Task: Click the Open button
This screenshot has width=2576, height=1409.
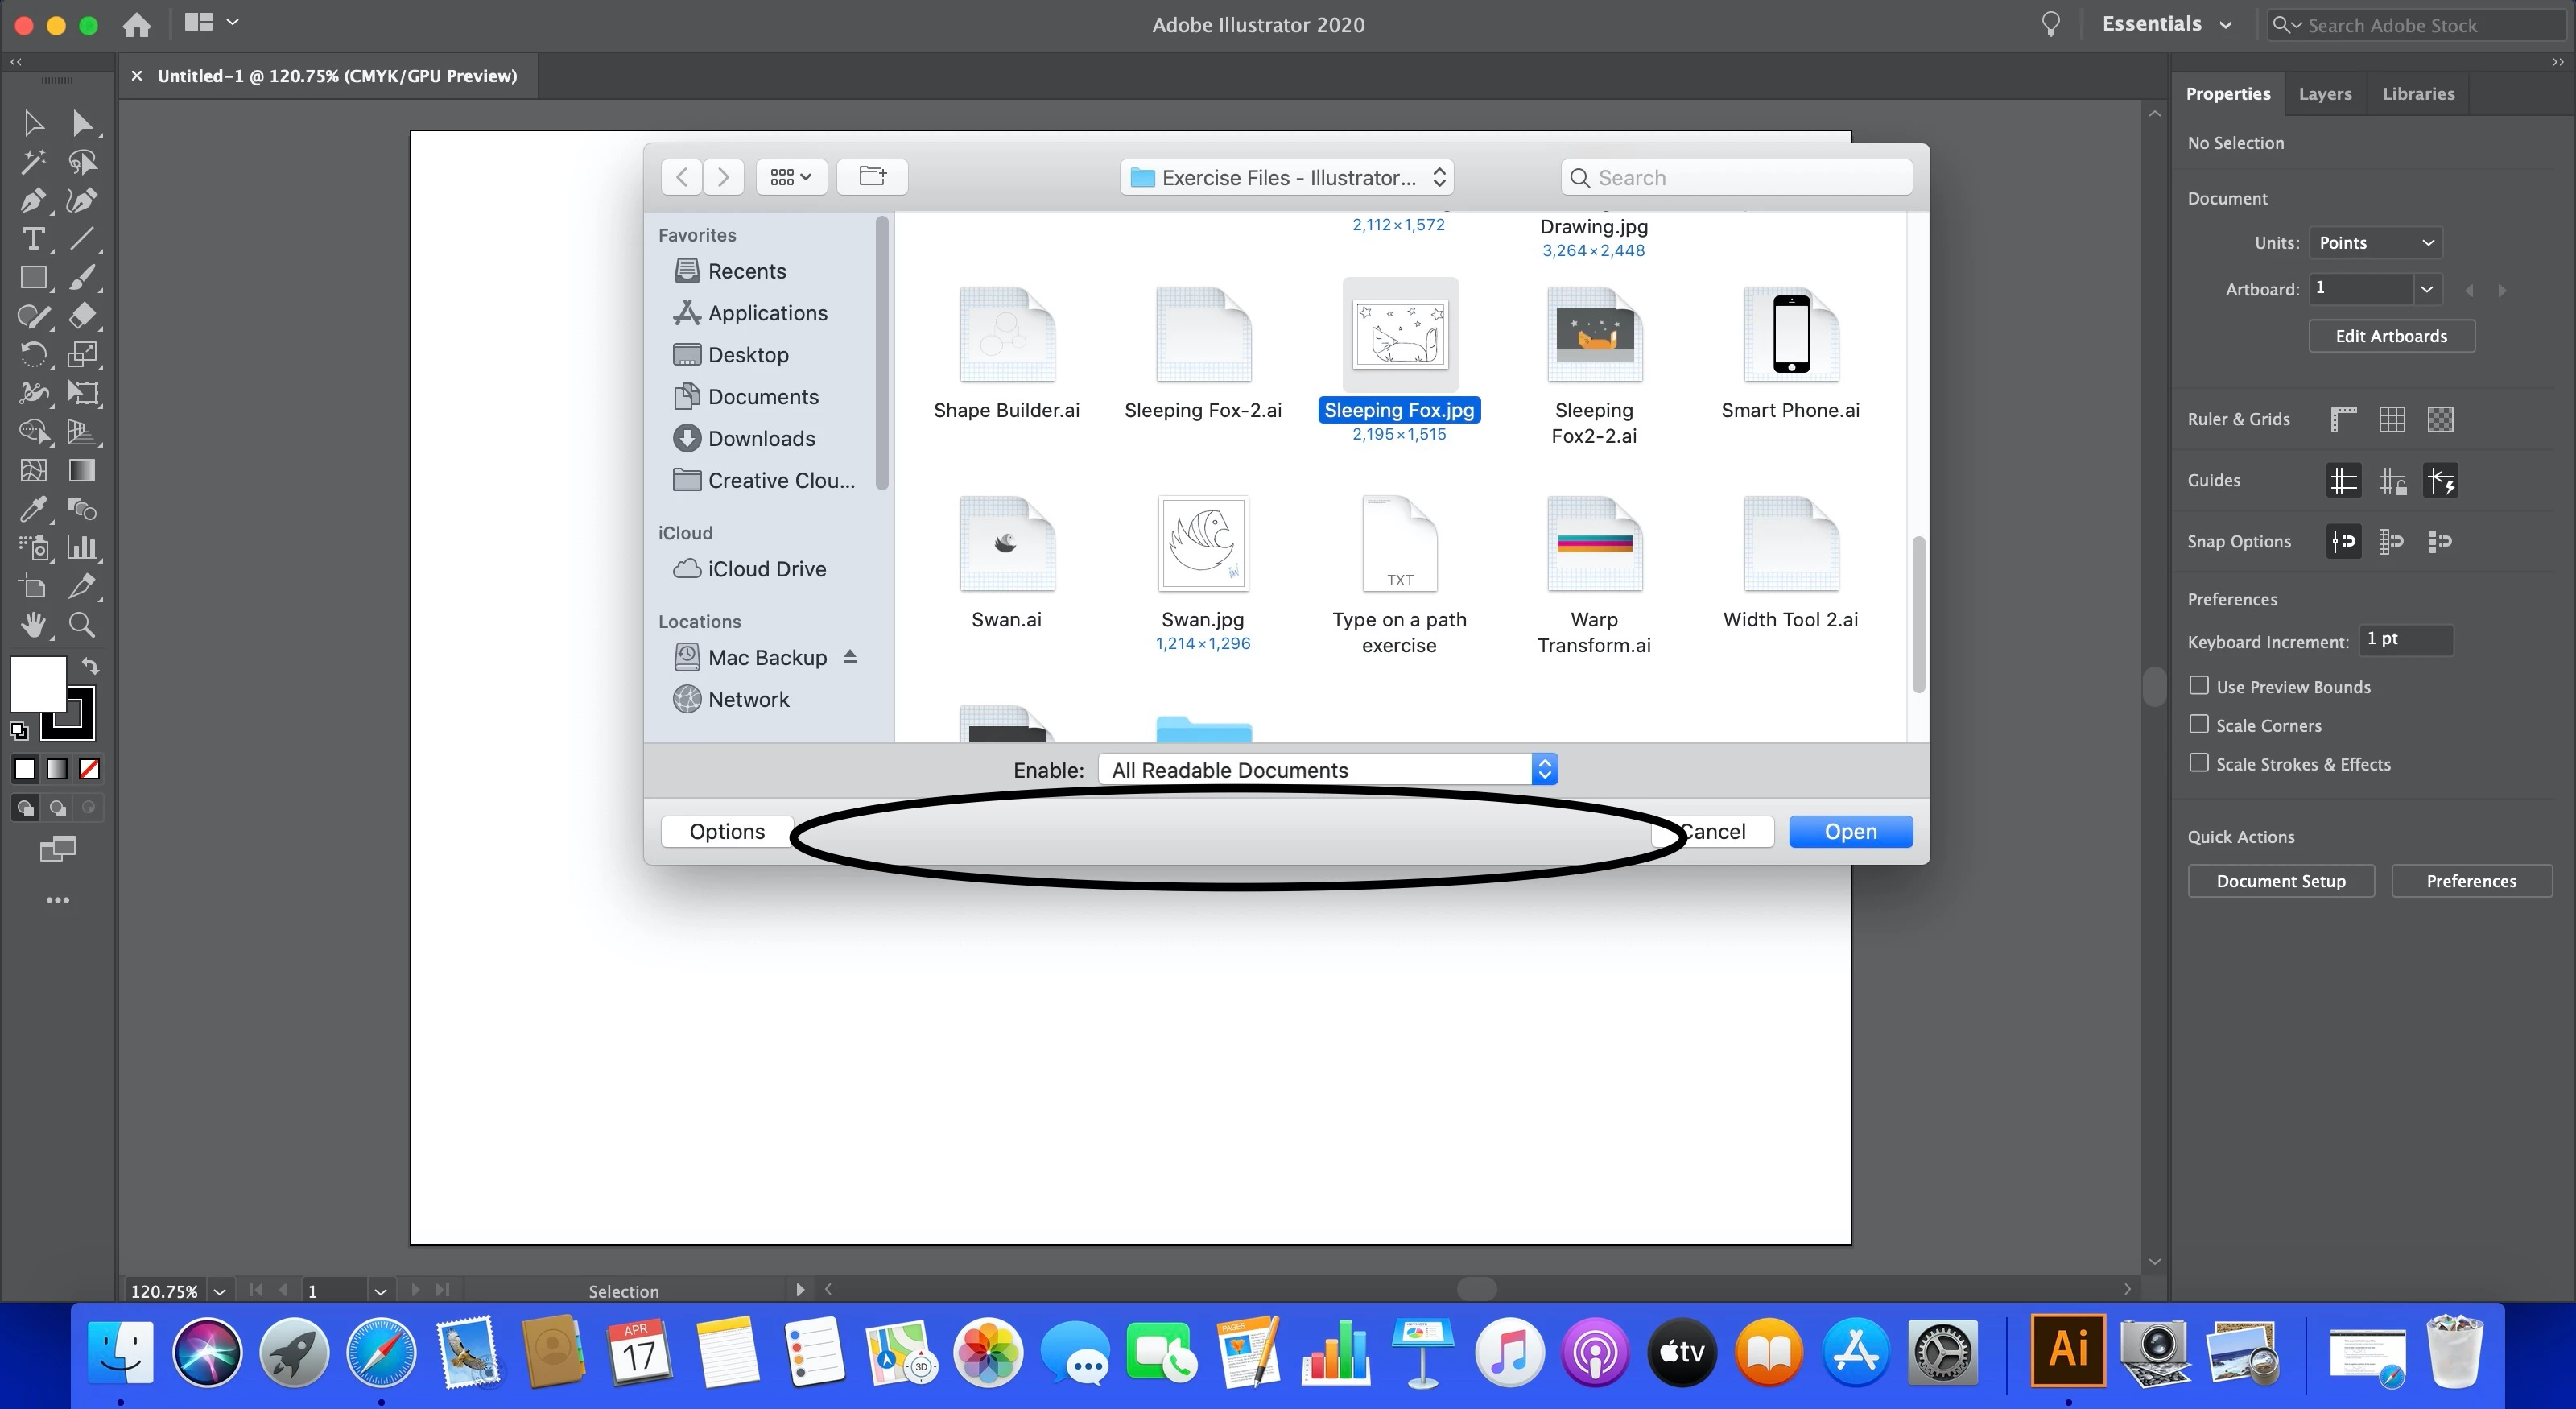Action: click(x=1849, y=831)
